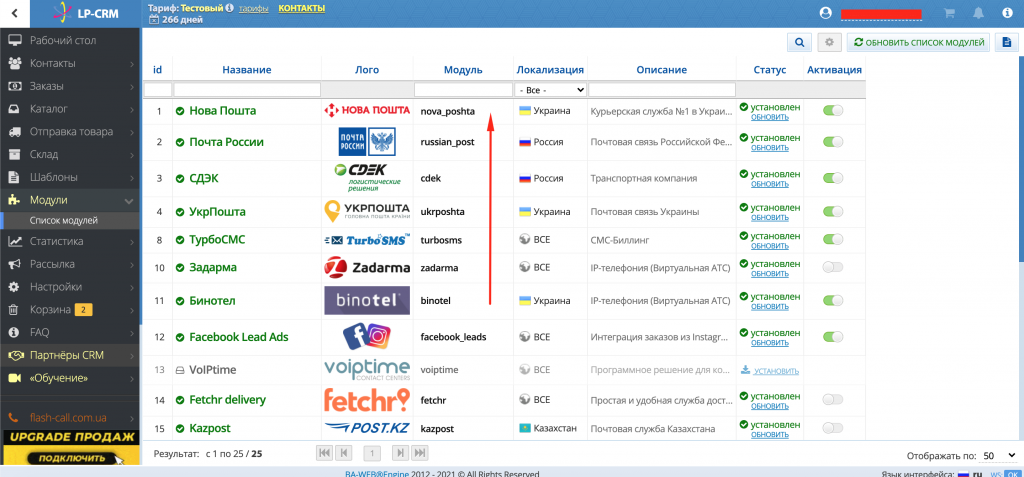This screenshot has width=1024, height=477.
Task: Open notifications bell icon
Action: (x=978, y=13)
